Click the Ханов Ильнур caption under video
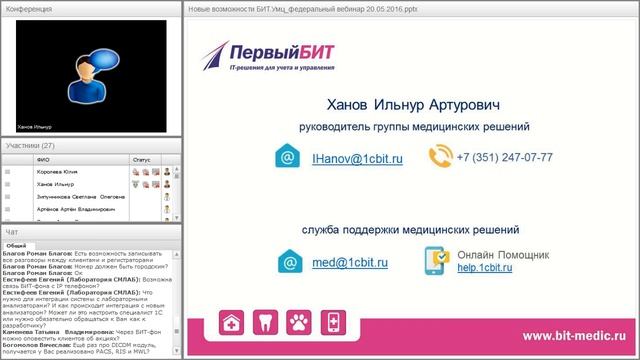The image size is (640, 360). click(x=34, y=127)
